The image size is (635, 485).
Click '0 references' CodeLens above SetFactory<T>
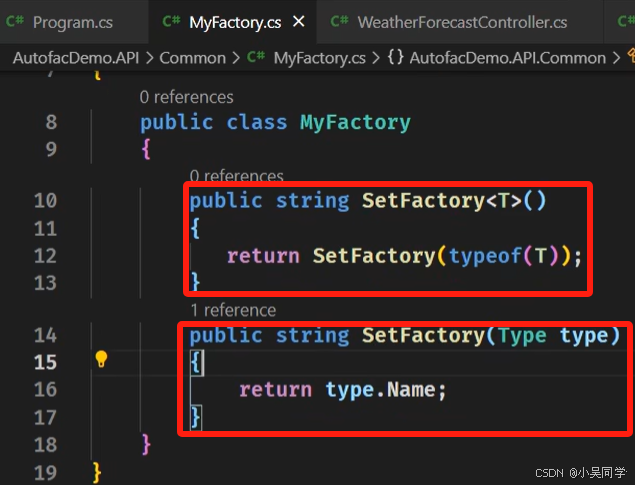click(237, 176)
